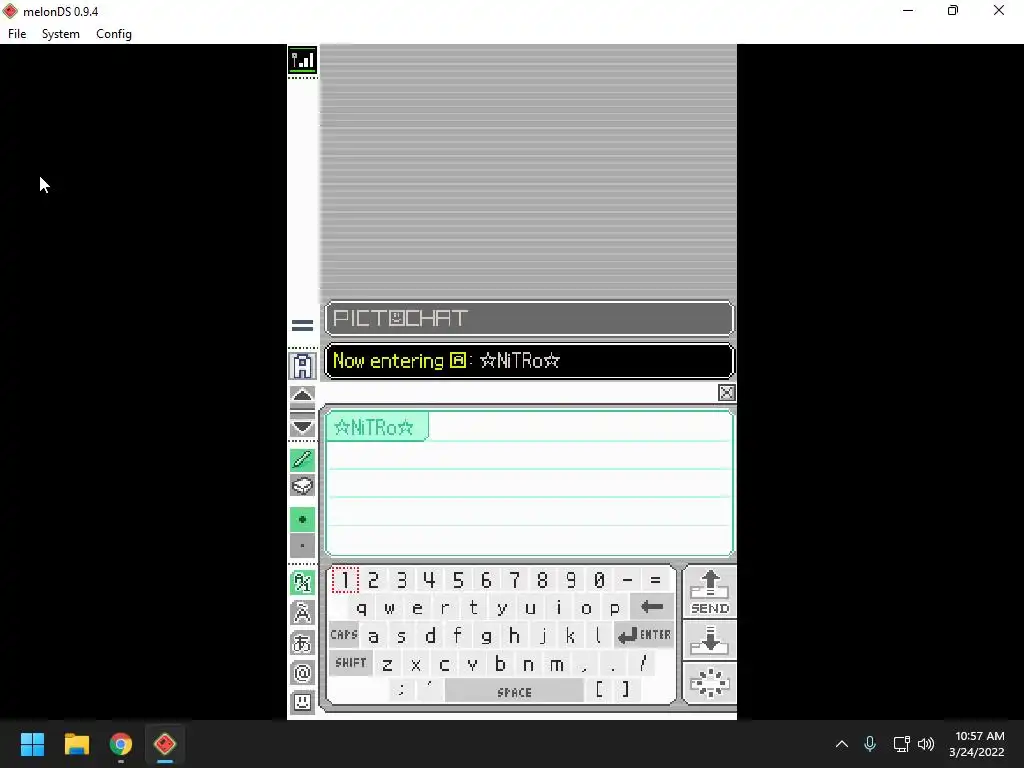Tap the letter z key

coord(388,664)
